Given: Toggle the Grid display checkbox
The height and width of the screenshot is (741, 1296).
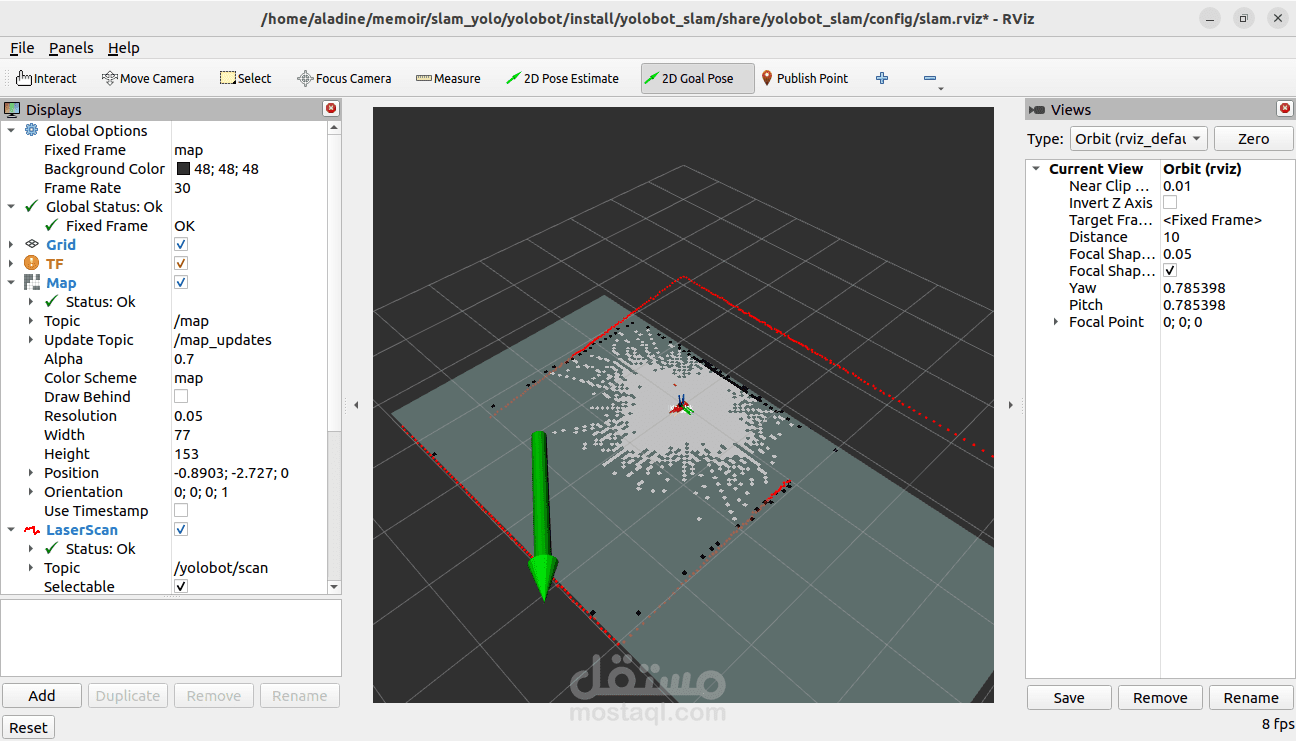Looking at the screenshot, I should 181,244.
